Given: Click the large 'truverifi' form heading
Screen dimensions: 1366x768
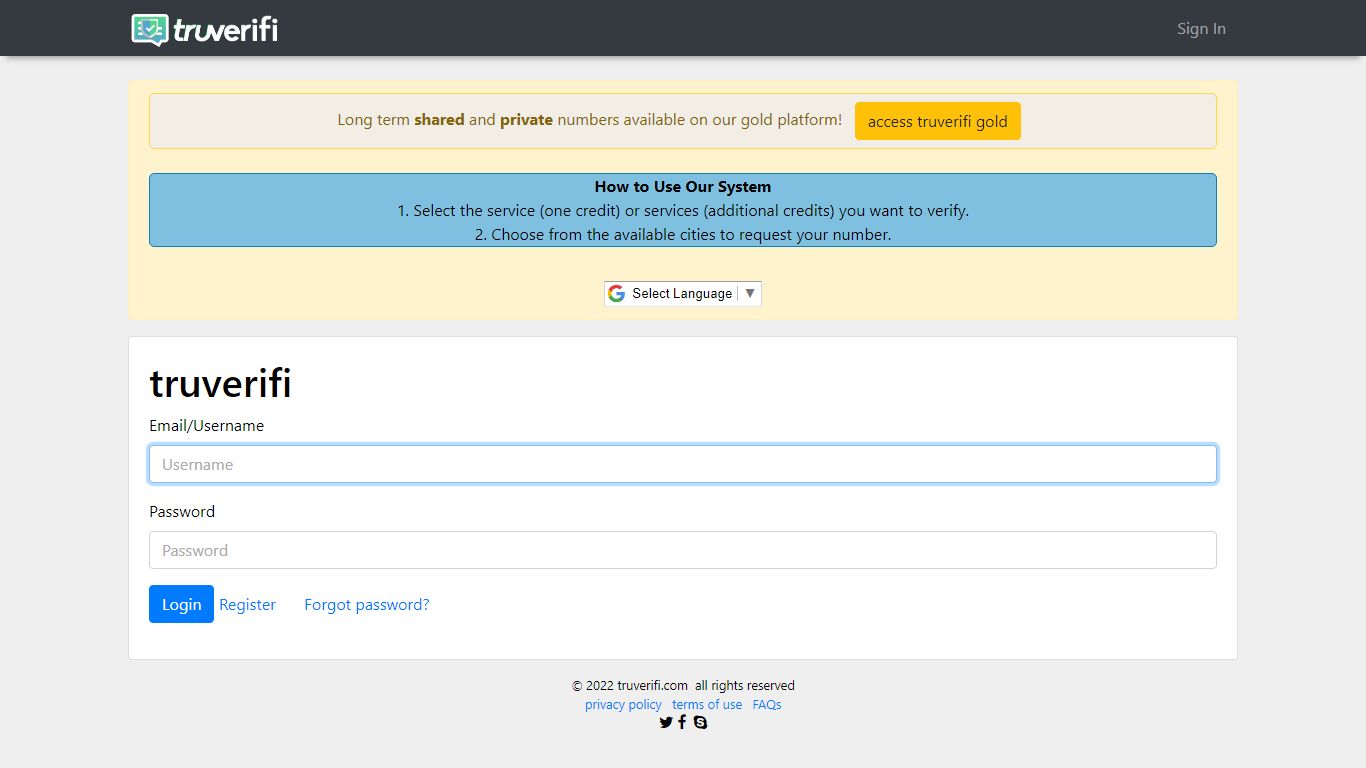Looking at the screenshot, I should point(220,383).
